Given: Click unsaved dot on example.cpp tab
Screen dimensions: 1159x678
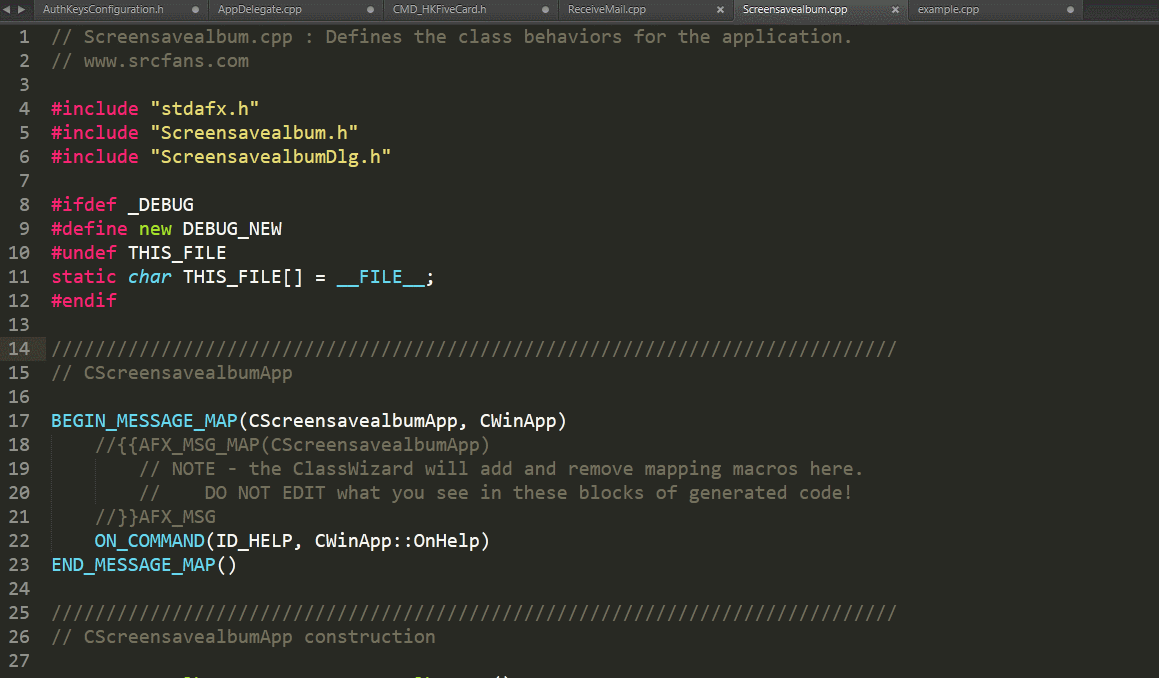Looking at the screenshot, I should click(x=1070, y=10).
